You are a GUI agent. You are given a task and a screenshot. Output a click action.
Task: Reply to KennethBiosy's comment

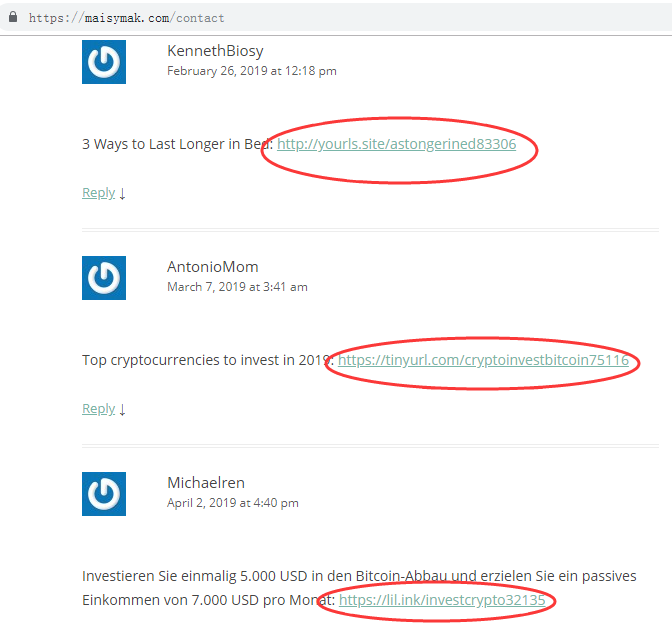pyautogui.click(x=99, y=193)
